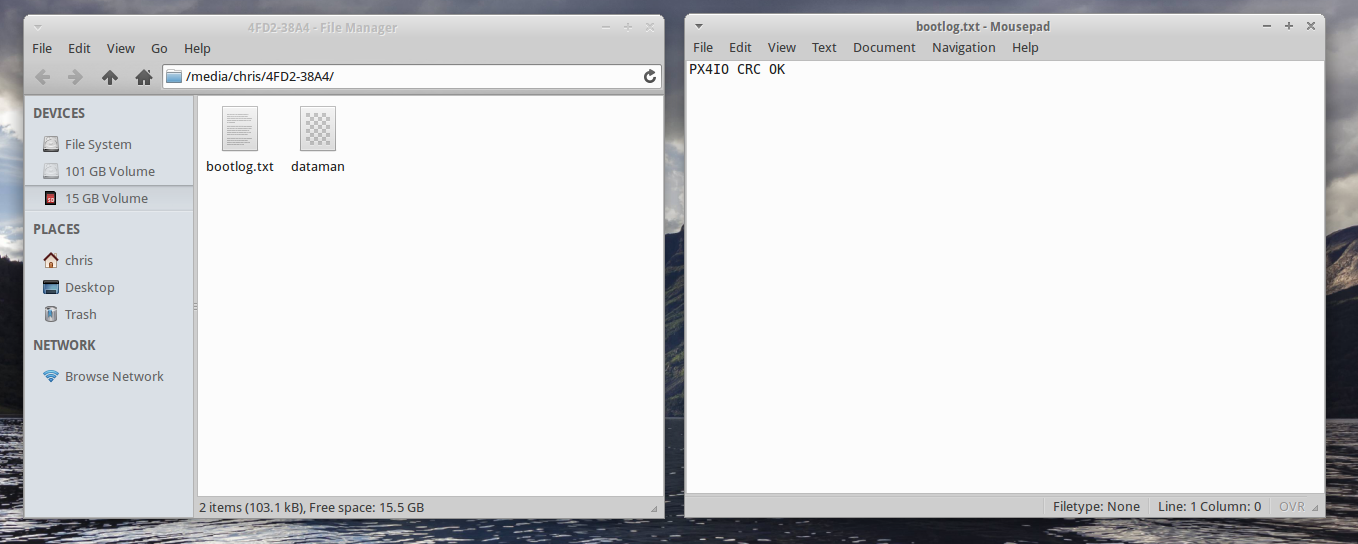Viewport: 1358px width, 544px height.
Task: Select the dataman file icon
Action: click(x=318, y=130)
